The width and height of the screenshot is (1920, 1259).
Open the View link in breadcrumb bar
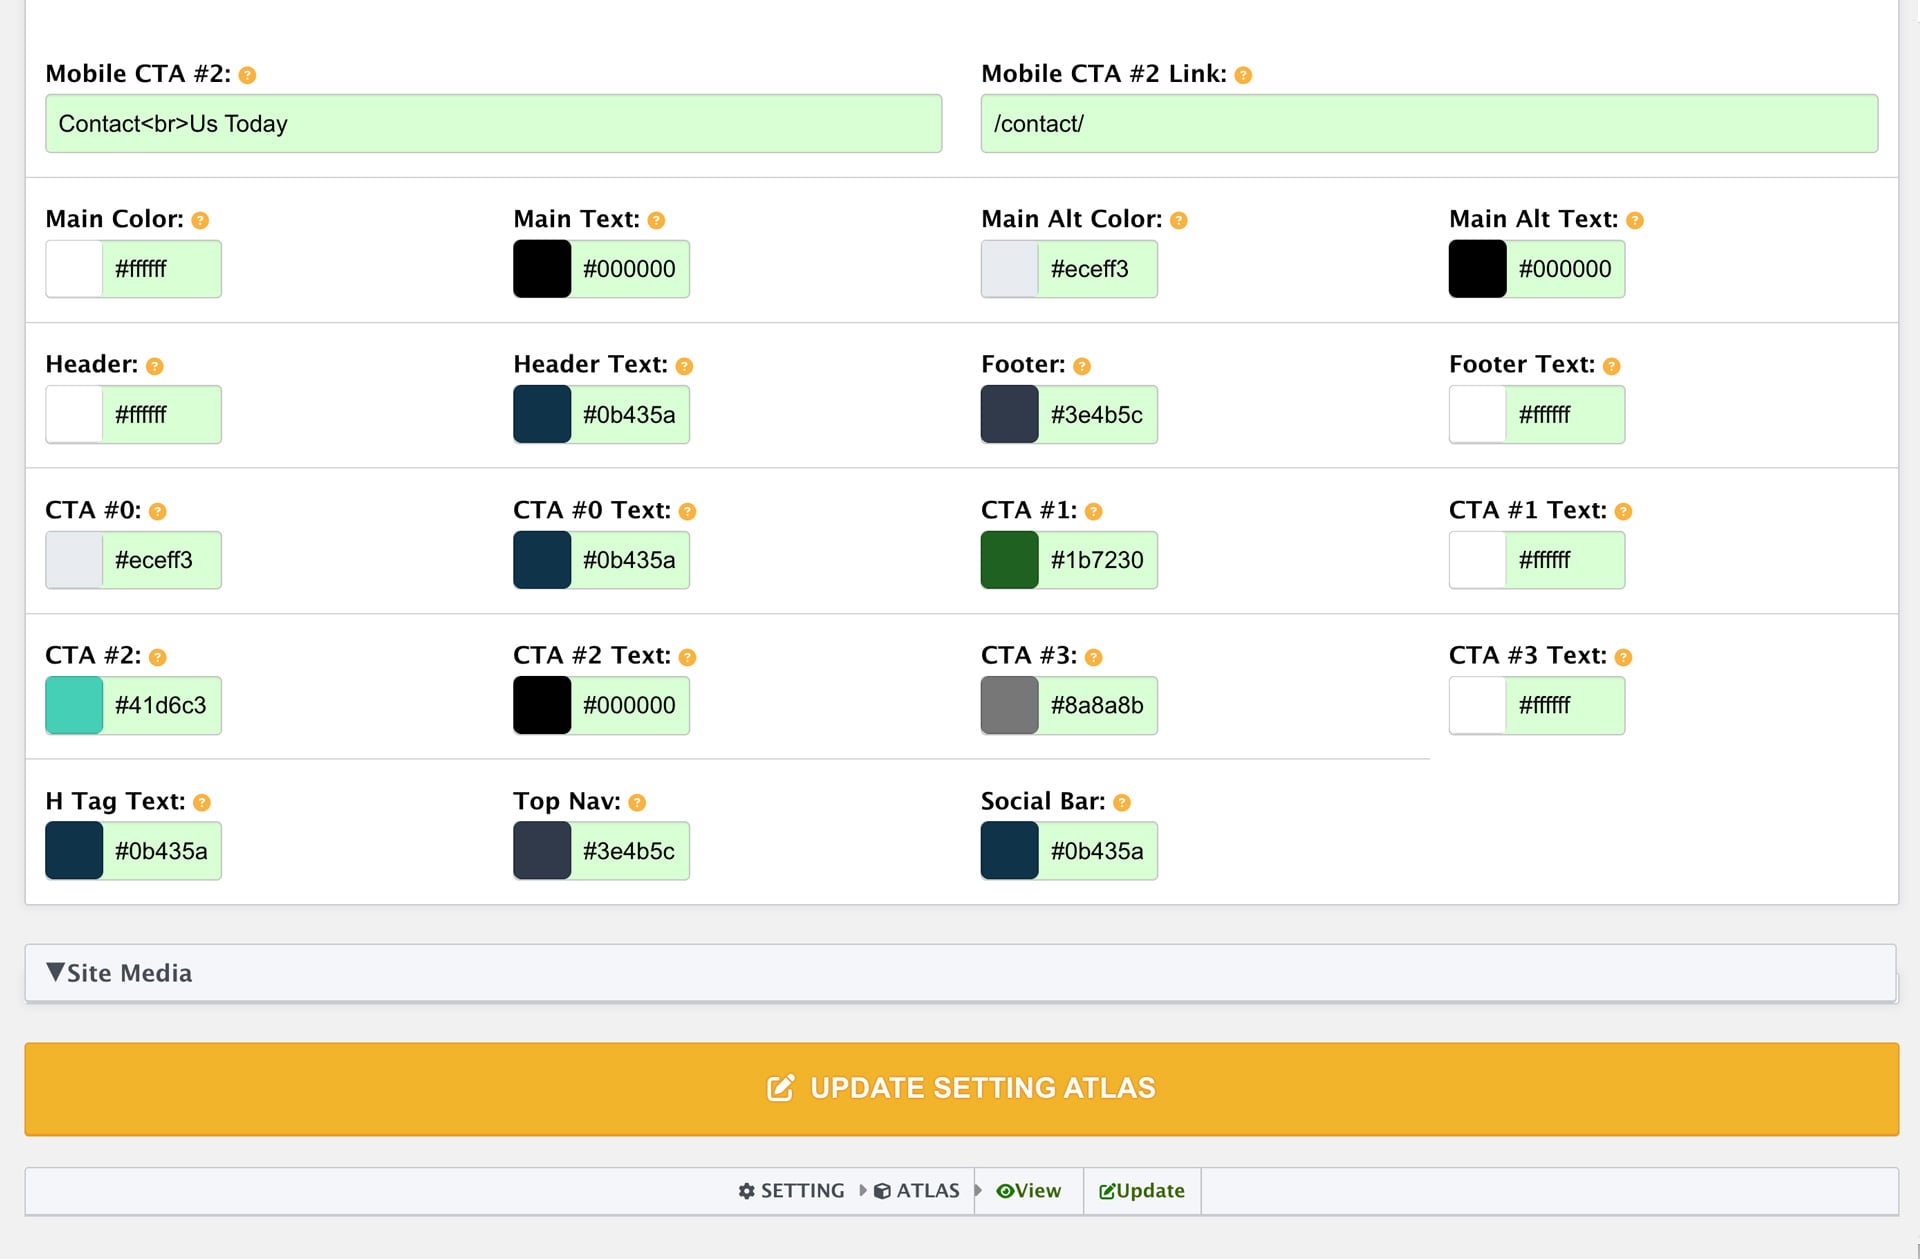tap(1029, 1190)
